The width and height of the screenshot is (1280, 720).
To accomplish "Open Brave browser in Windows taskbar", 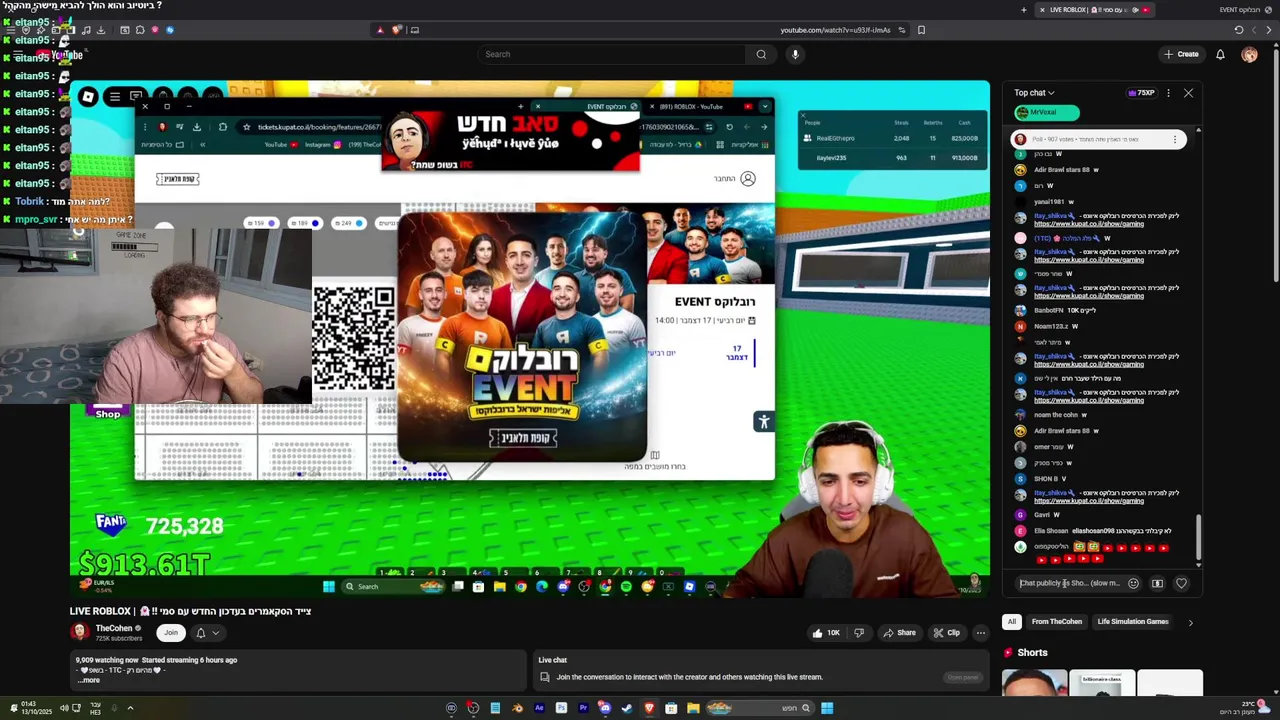I will (649, 709).
